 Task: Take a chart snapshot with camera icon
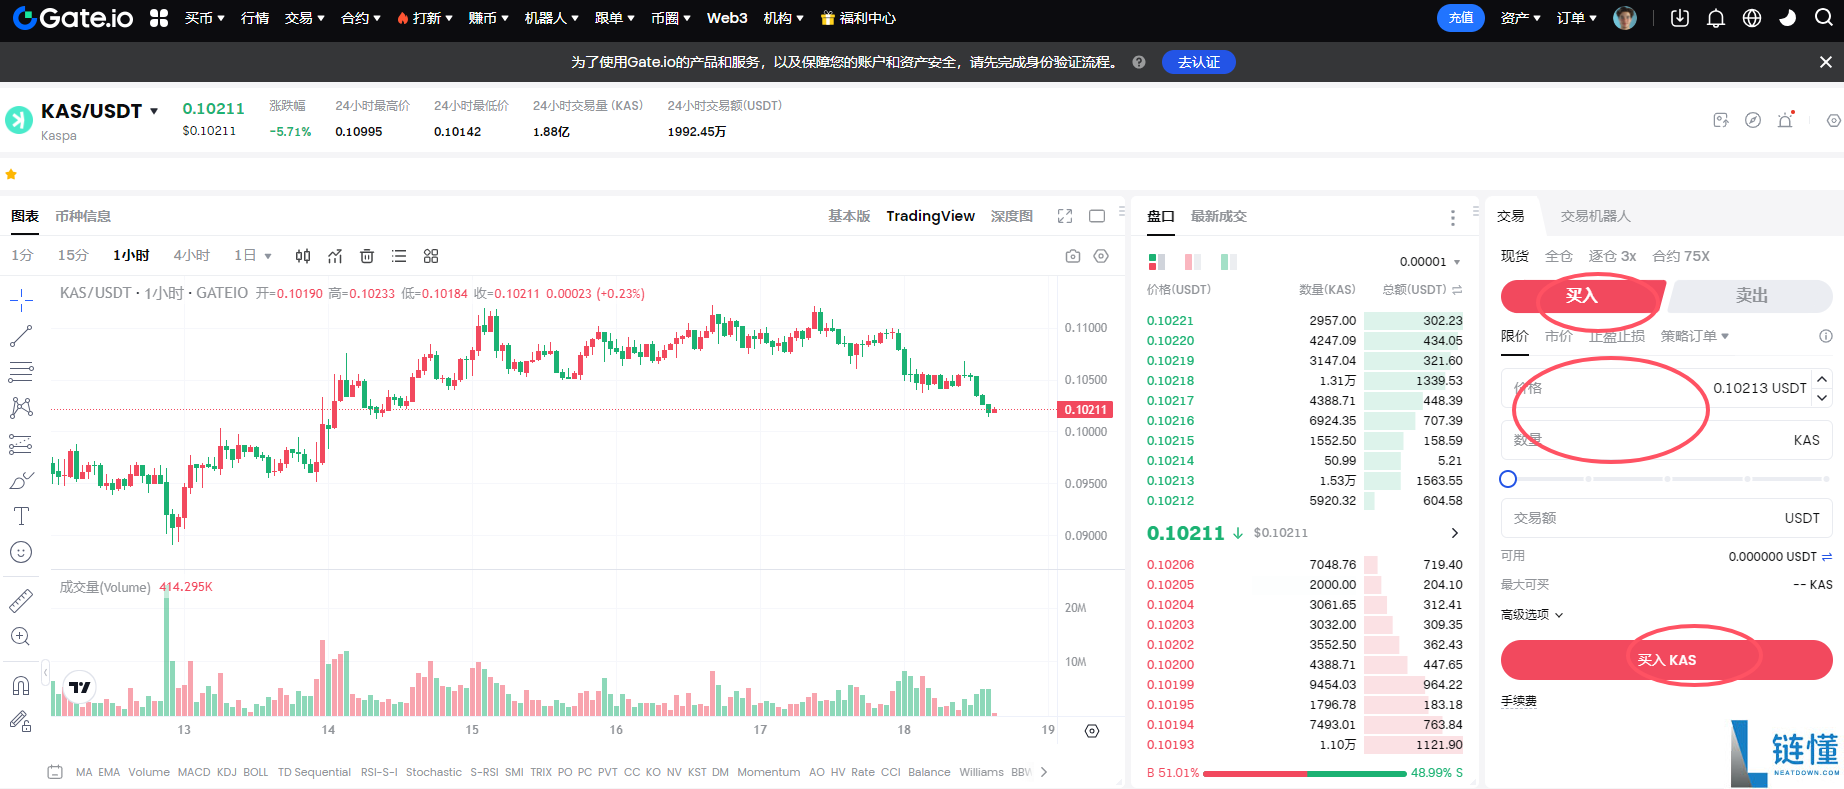1073,256
